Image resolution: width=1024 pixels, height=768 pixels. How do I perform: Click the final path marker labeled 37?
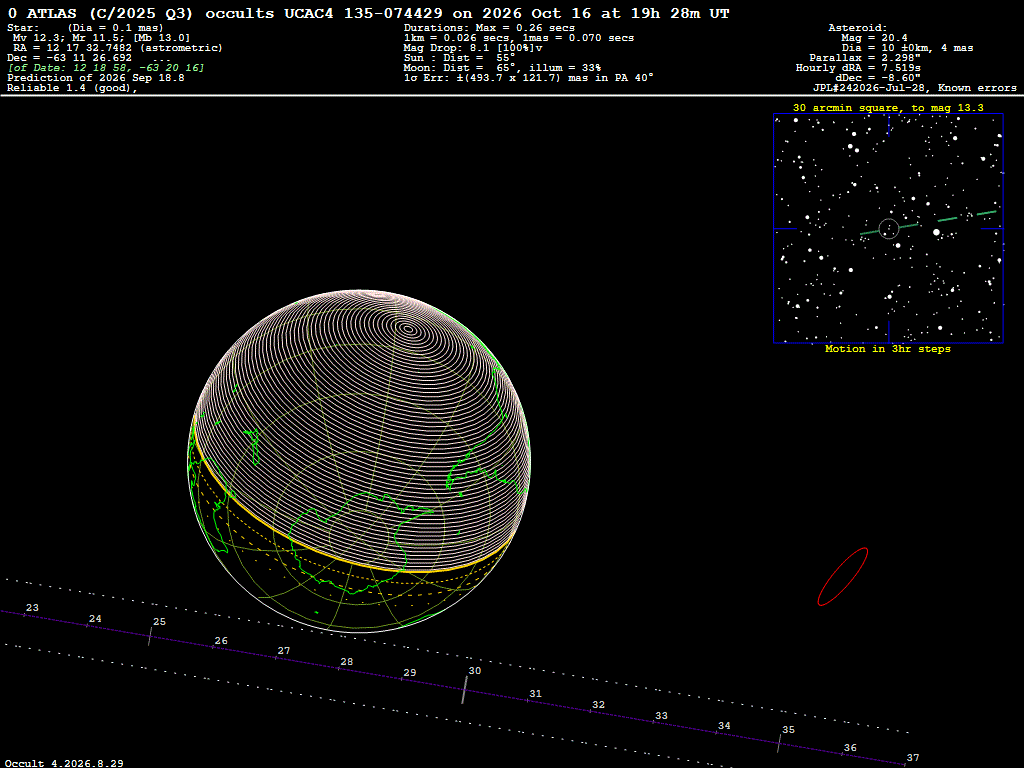tap(904, 764)
